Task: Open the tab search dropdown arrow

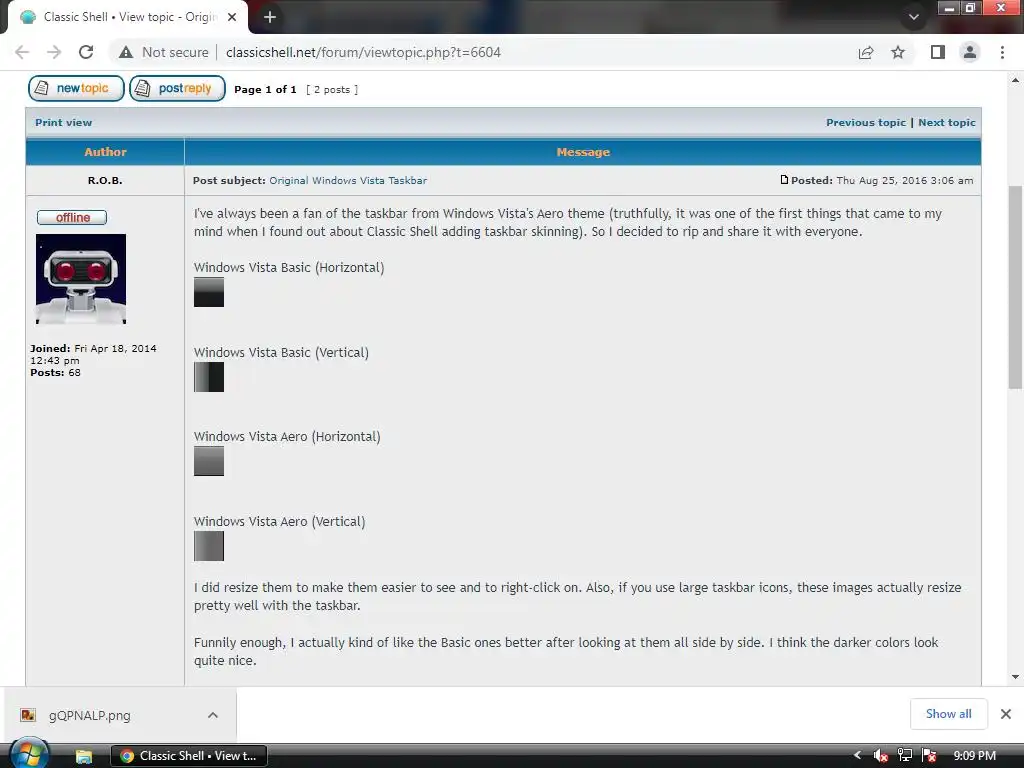Action: point(914,17)
